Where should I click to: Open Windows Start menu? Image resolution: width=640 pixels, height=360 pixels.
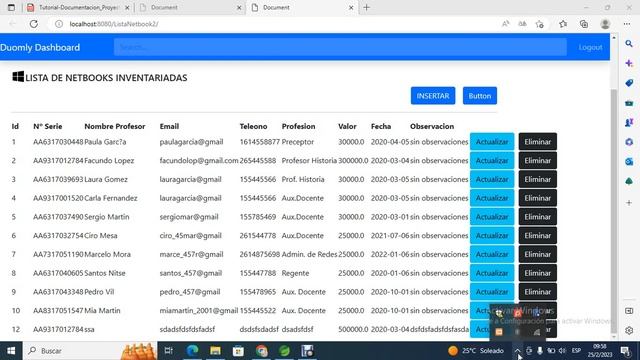(x=11, y=351)
